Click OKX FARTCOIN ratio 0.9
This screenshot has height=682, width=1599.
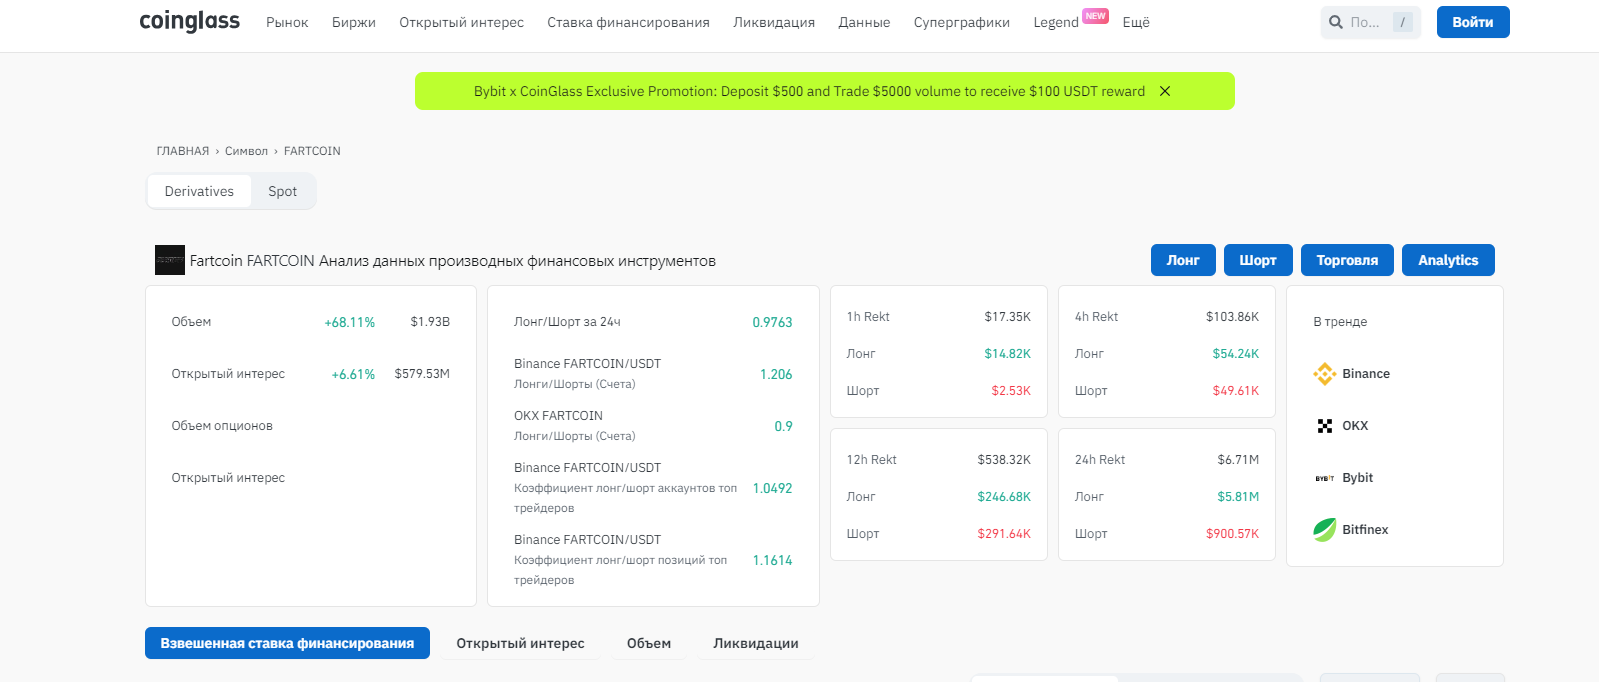pyautogui.click(x=783, y=426)
